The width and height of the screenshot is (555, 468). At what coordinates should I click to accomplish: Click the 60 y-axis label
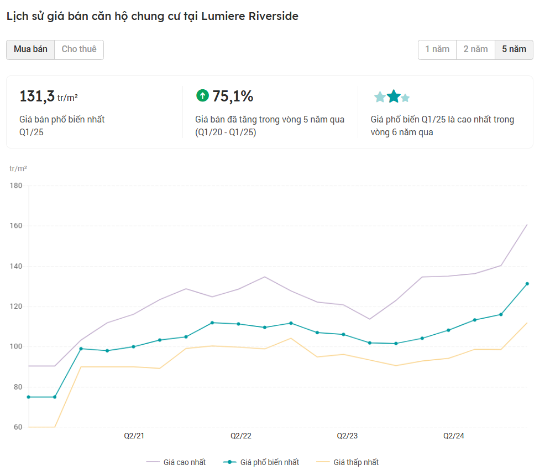(18, 427)
